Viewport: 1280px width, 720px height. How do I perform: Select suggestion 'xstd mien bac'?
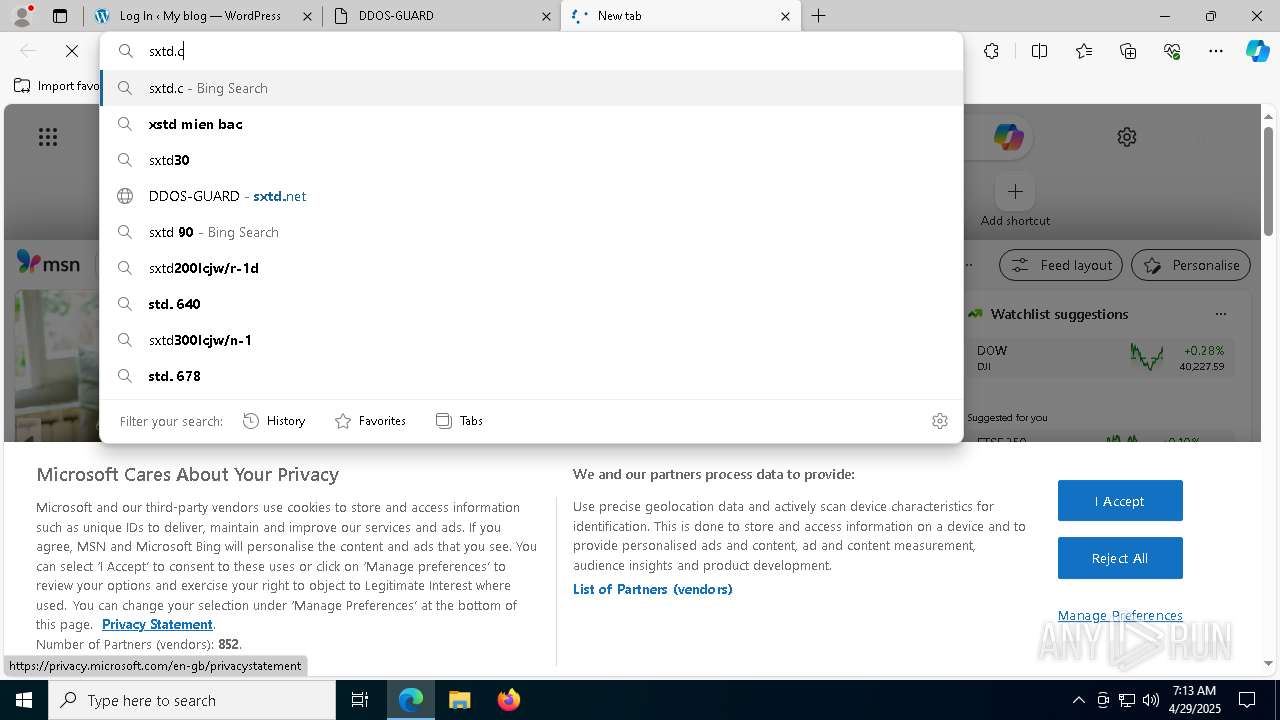531,124
